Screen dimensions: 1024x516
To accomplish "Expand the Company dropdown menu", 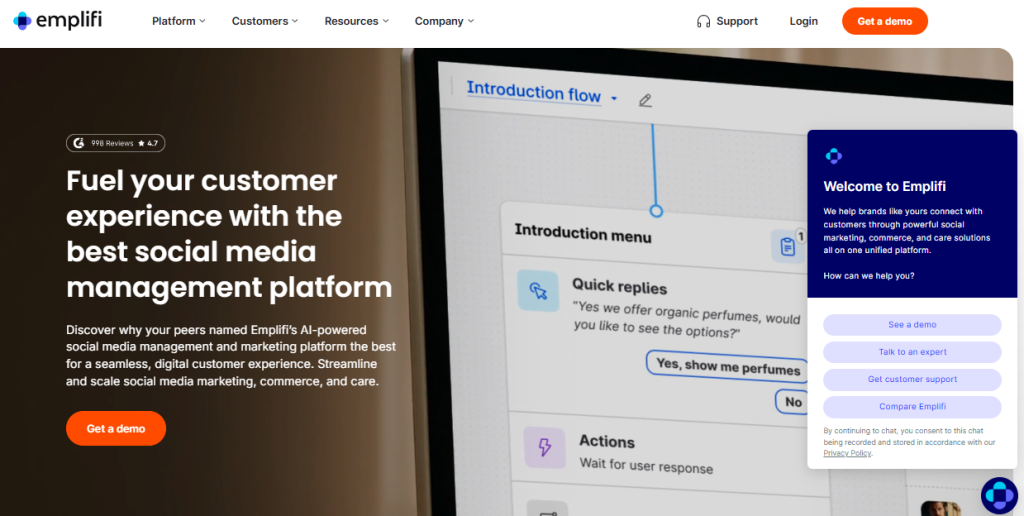I will click(444, 21).
